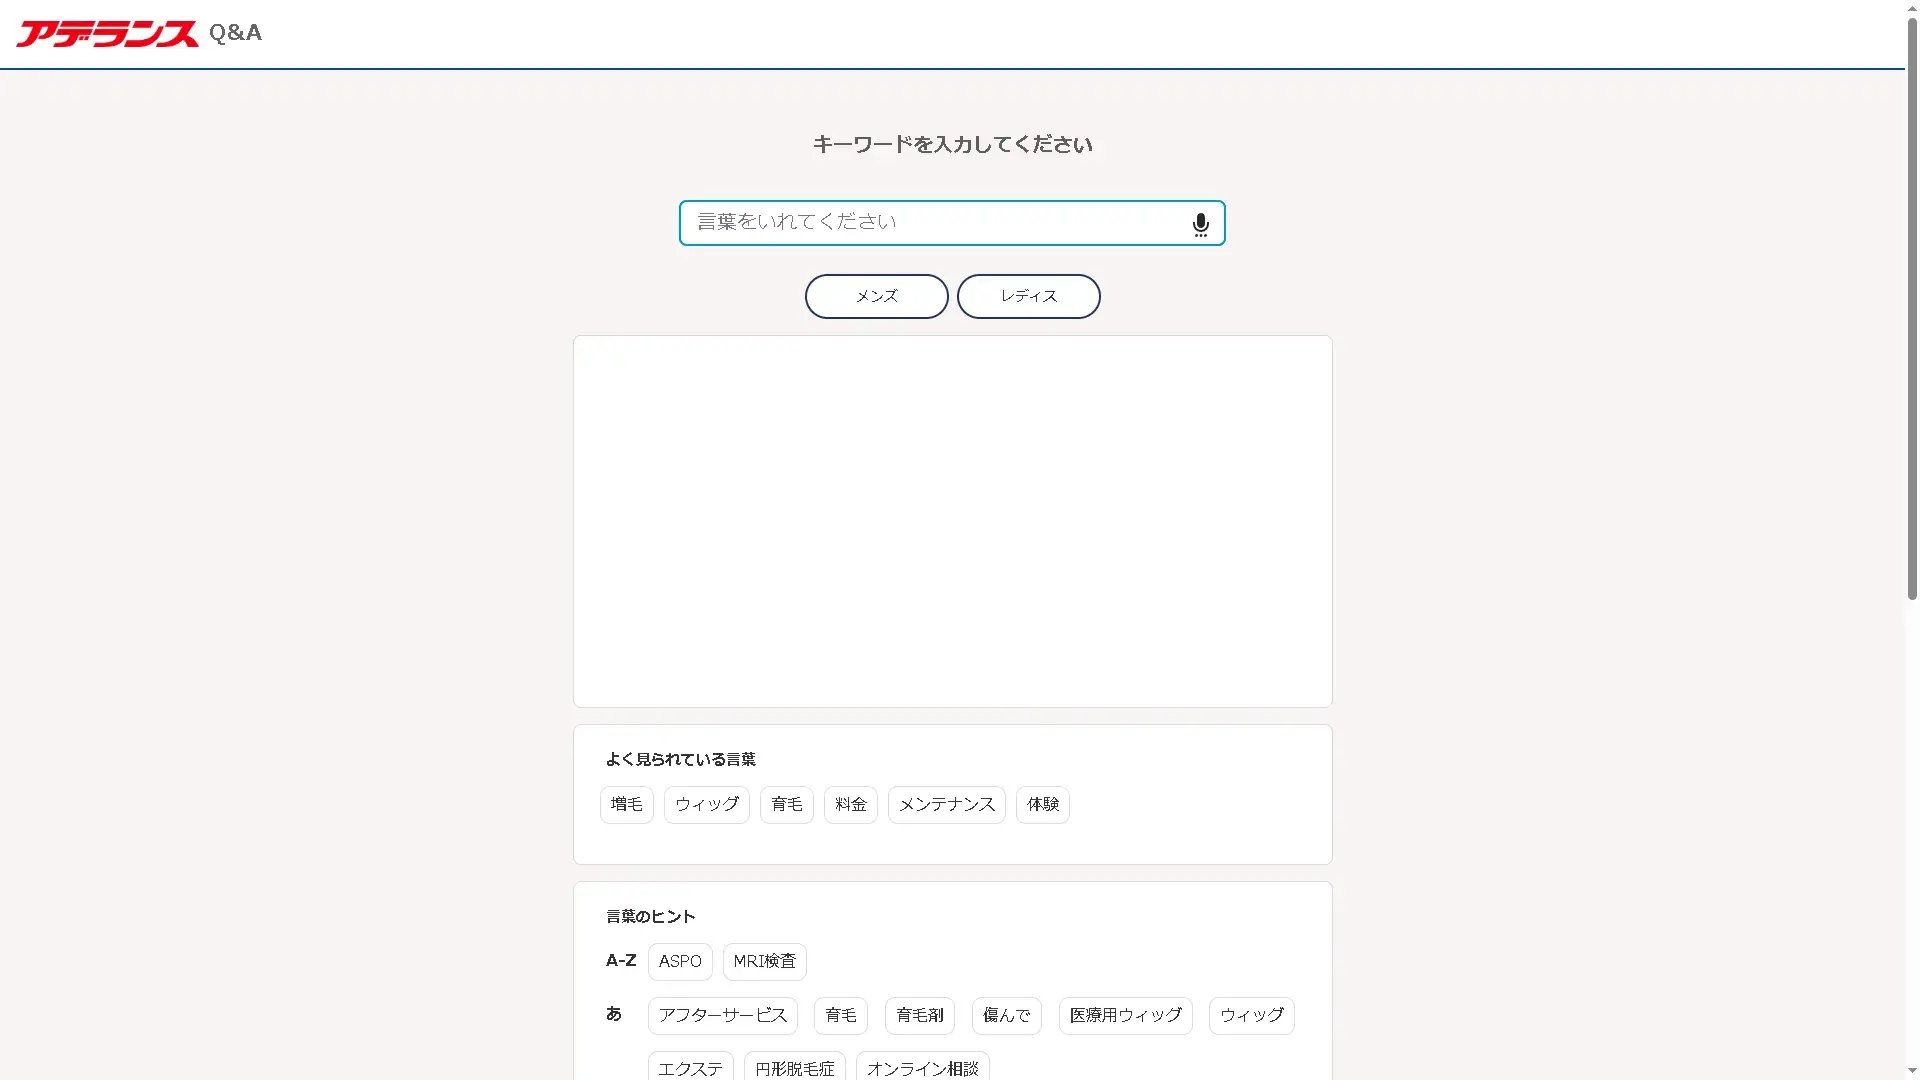This screenshot has height=1080, width=1920.
Task: Click the scrollbar down arrow
Action: tap(1912, 1071)
